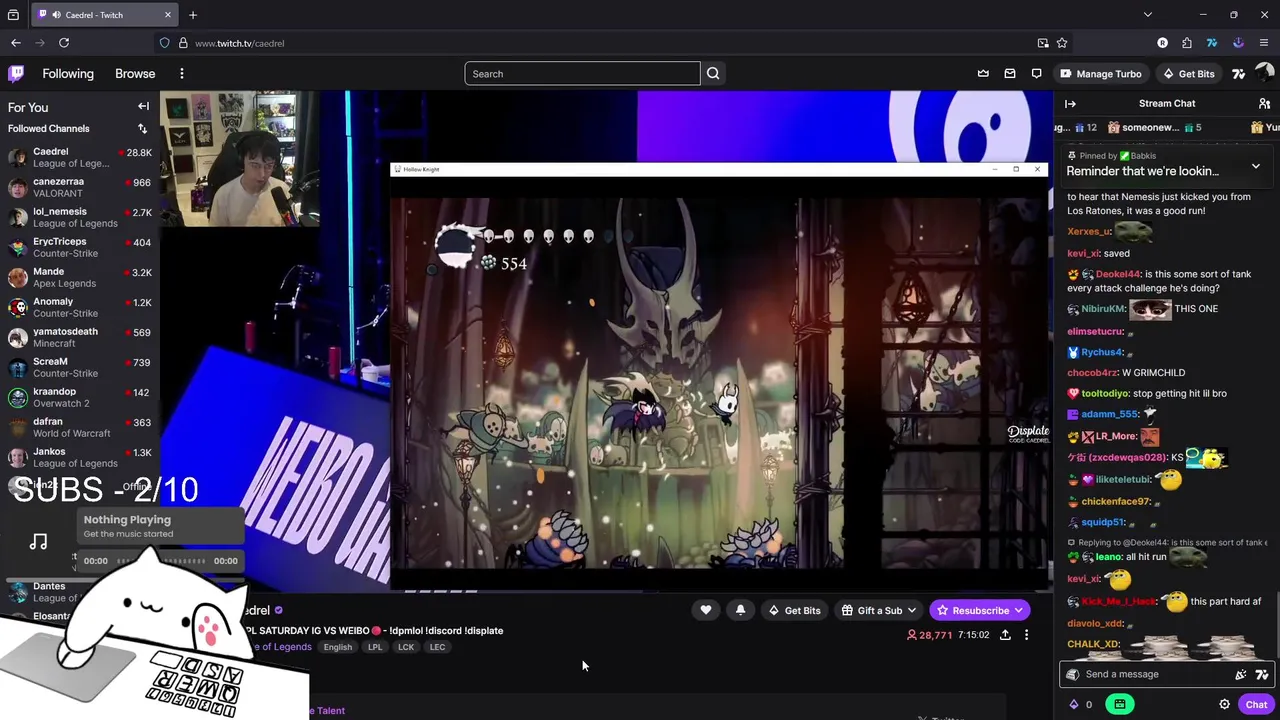The image size is (1280, 720).
Task: Click the music overlay progress bar
Action: [x=161, y=561]
